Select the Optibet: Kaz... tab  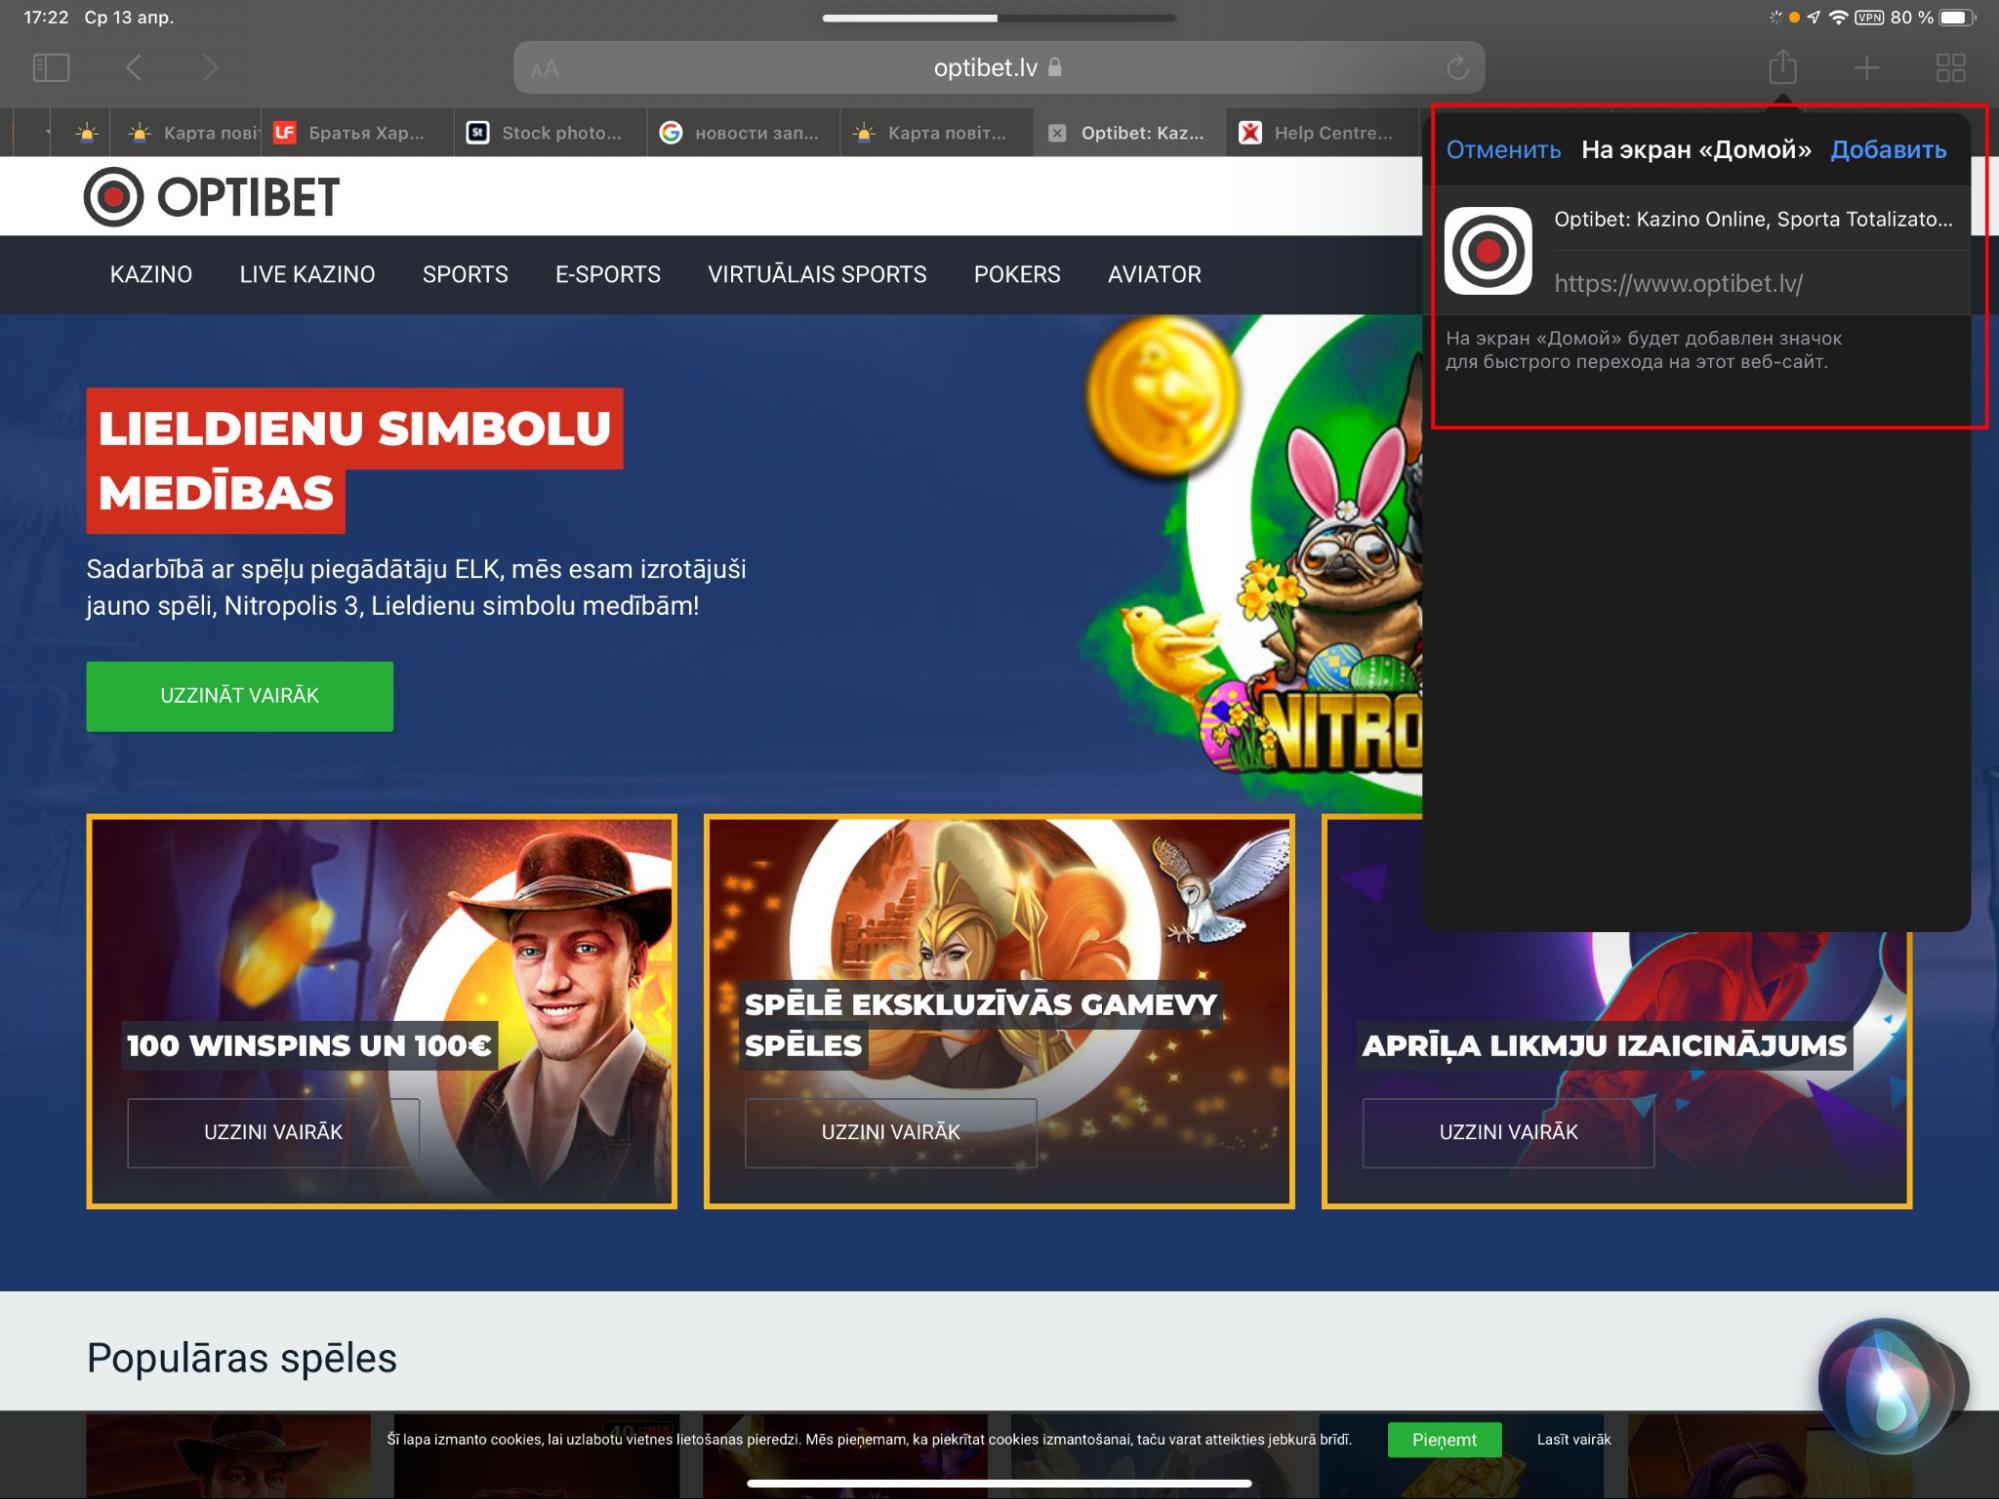point(1130,133)
